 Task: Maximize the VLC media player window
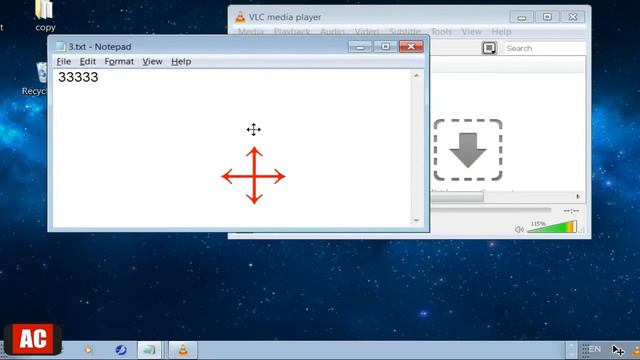(547, 17)
